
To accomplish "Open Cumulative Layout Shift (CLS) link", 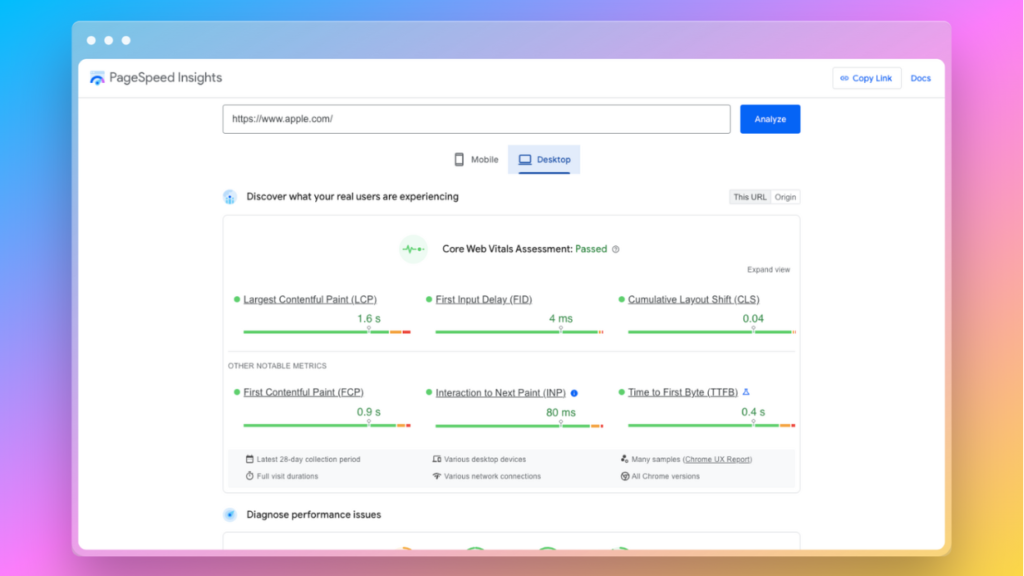I will point(694,299).
